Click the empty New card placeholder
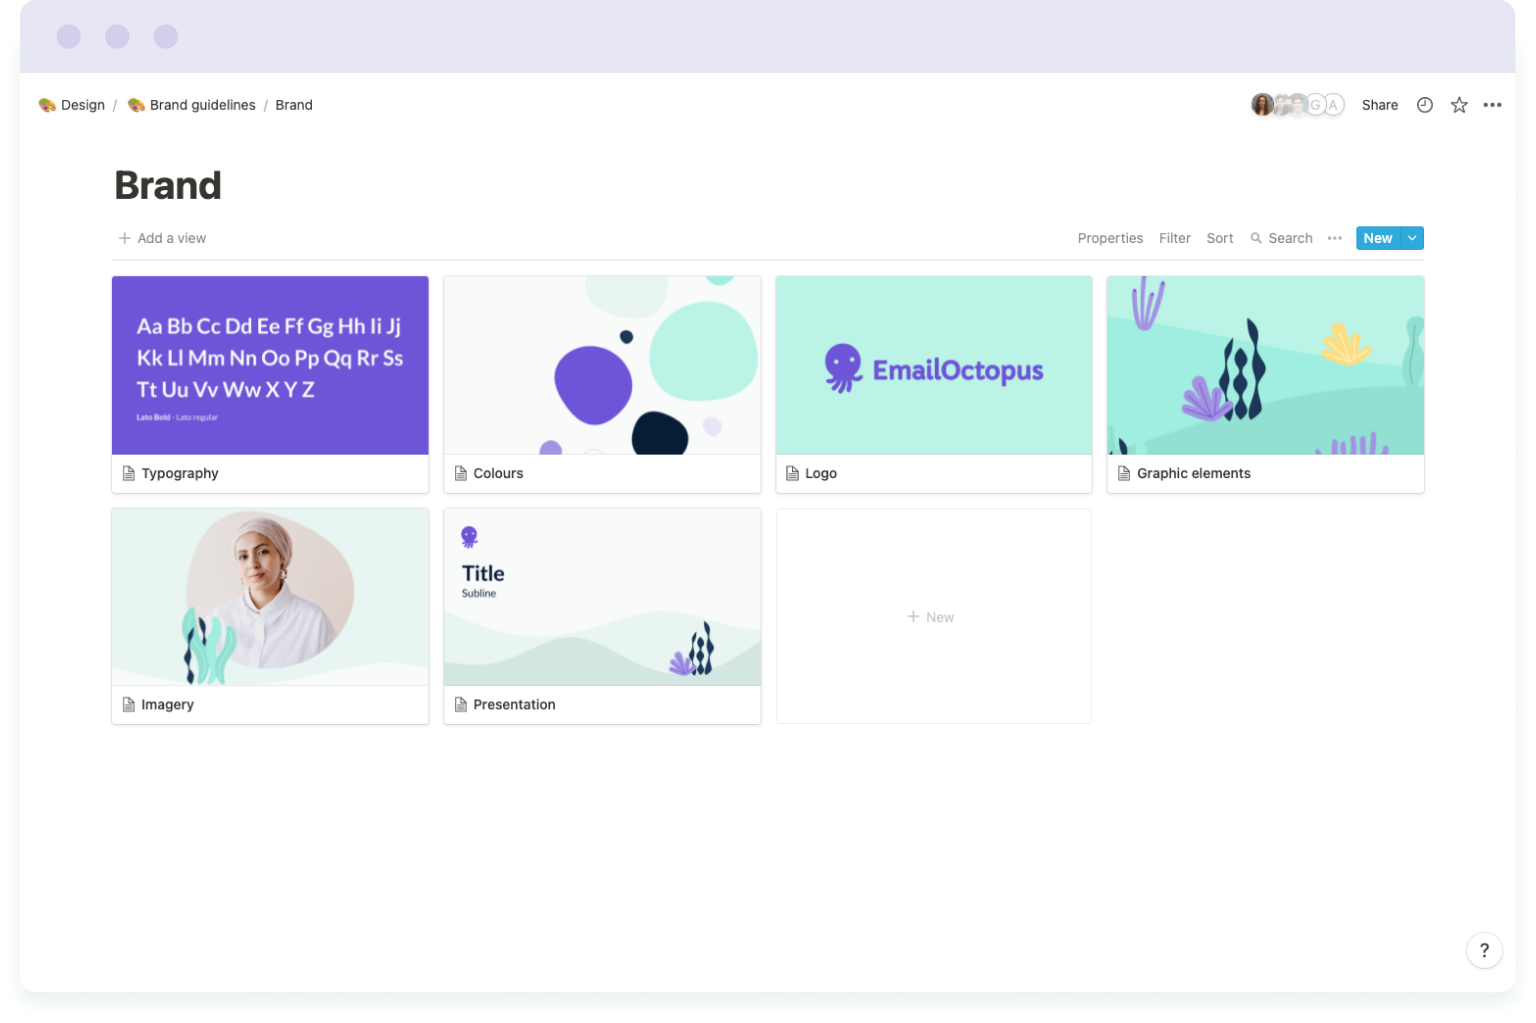Image resolution: width=1536 pixels, height=1023 pixels. pyautogui.click(x=932, y=616)
